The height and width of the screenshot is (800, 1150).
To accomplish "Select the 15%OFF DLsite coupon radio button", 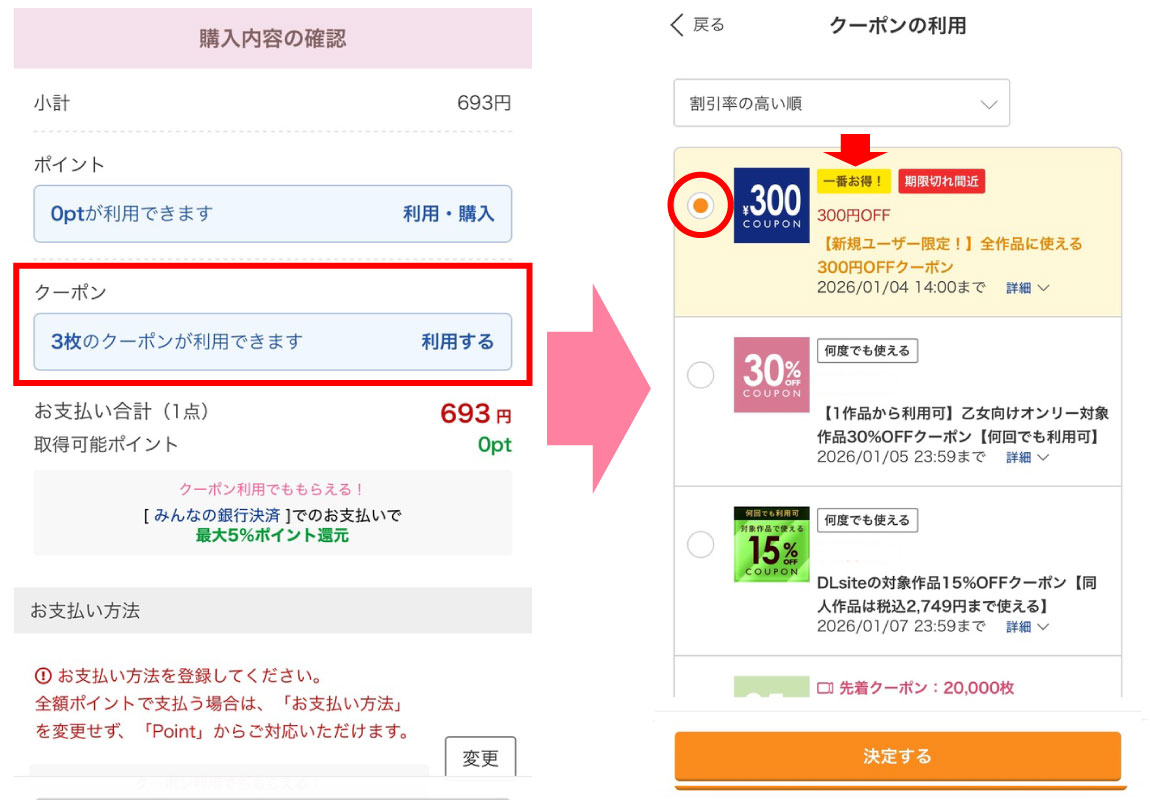I will coord(701,544).
